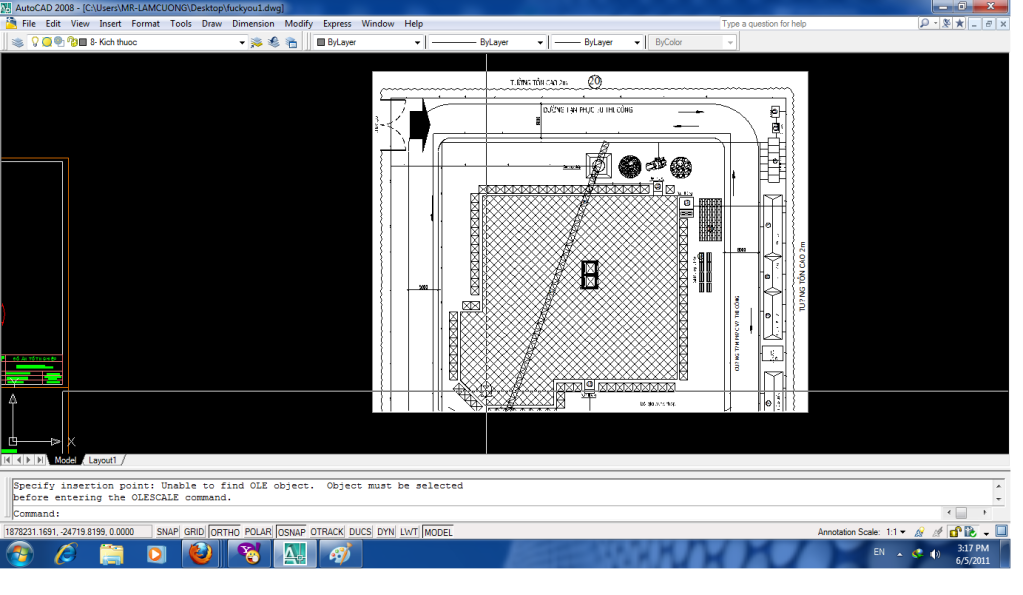Click the Clean Screen icon

coord(1001,532)
